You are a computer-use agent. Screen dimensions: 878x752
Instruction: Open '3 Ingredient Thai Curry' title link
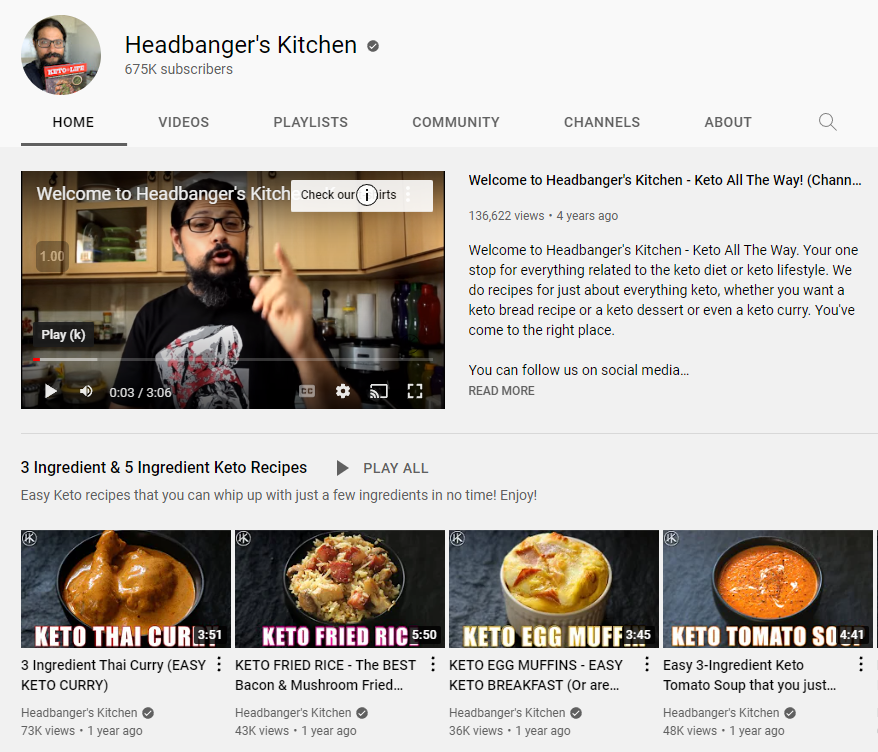point(114,675)
